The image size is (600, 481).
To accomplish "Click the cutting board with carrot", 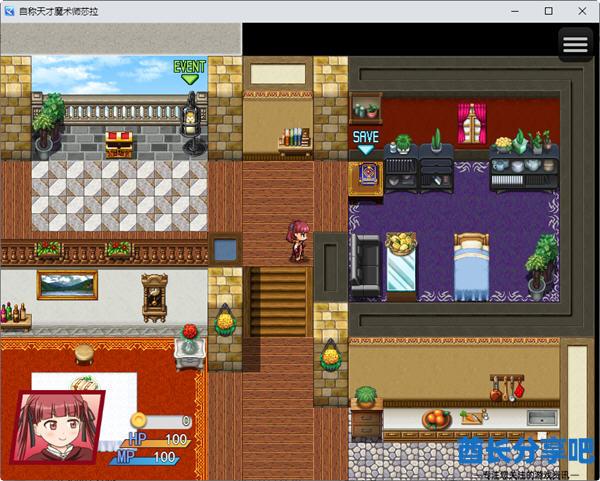I will [x=474, y=417].
